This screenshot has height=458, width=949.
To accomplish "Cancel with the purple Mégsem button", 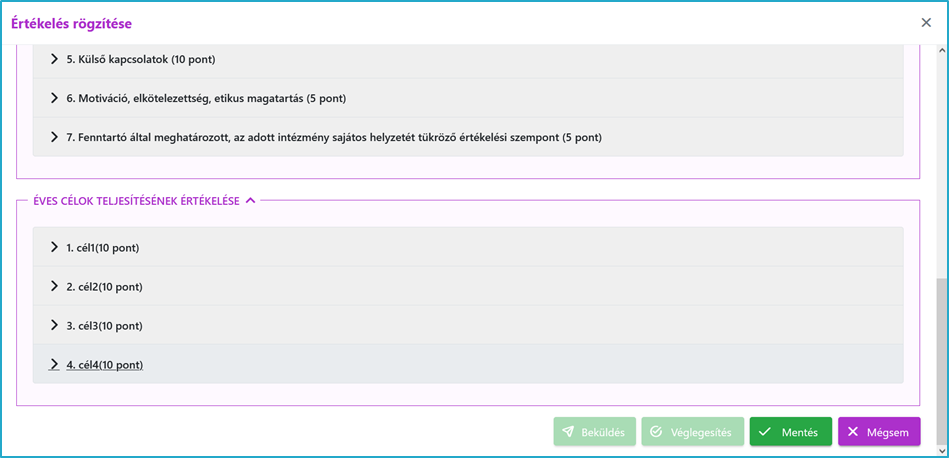I will coord(879,432).
